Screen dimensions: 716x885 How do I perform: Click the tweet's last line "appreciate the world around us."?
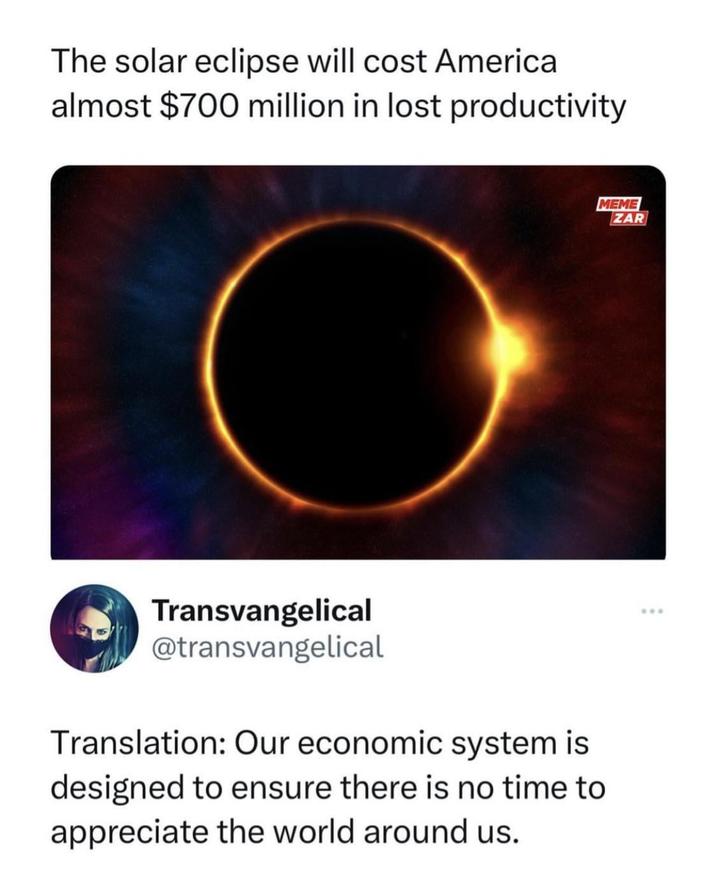(286, 831)
